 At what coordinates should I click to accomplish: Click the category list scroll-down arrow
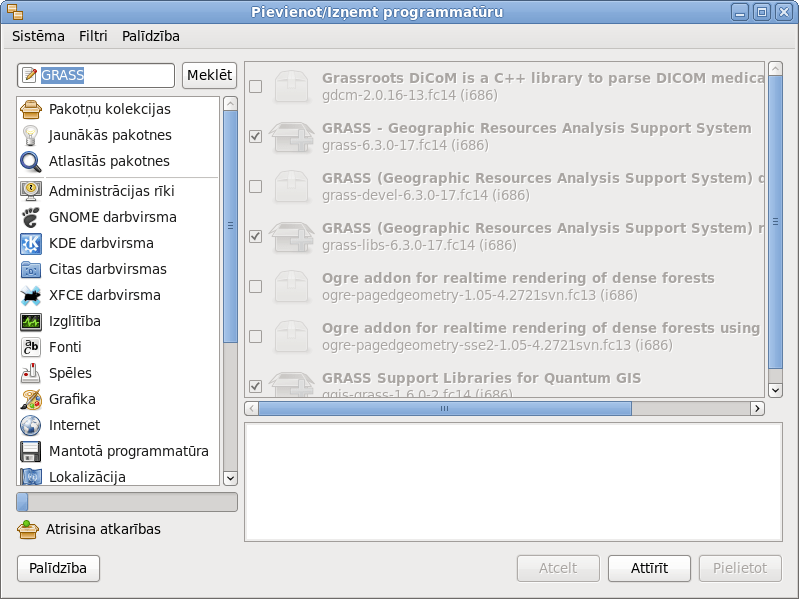(x=230, y=478)
